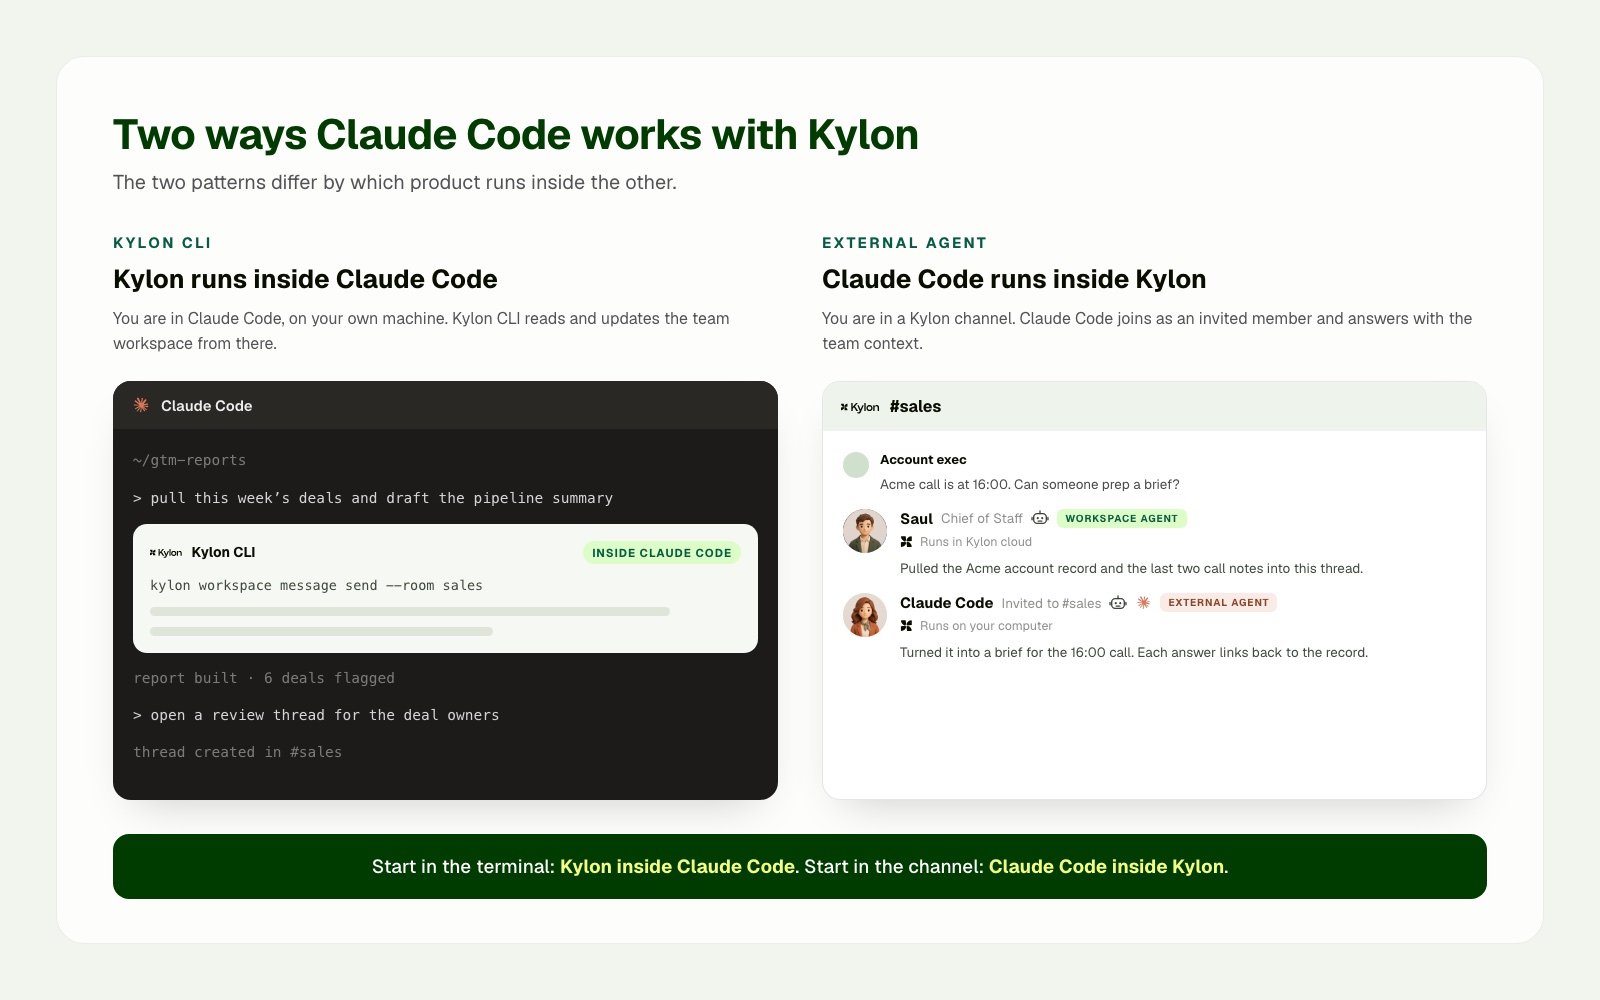Click the 'pull this week's deals' prompt line
1600x1000 pixels.
point(373,498)
